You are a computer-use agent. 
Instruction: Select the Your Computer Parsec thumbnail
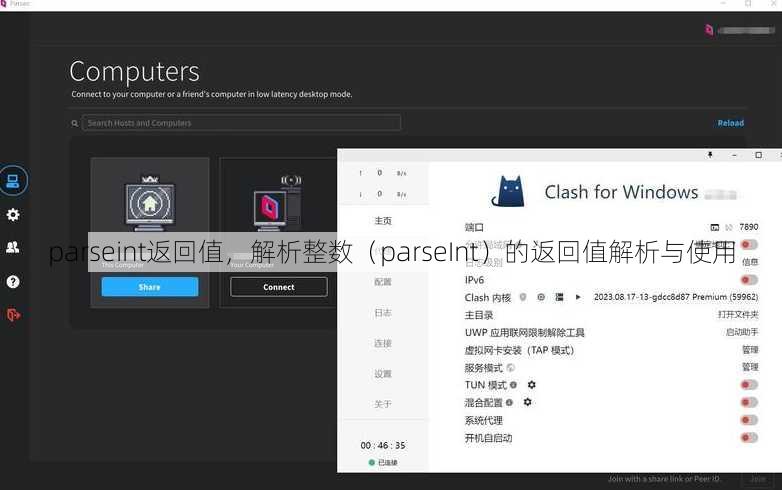278,203
